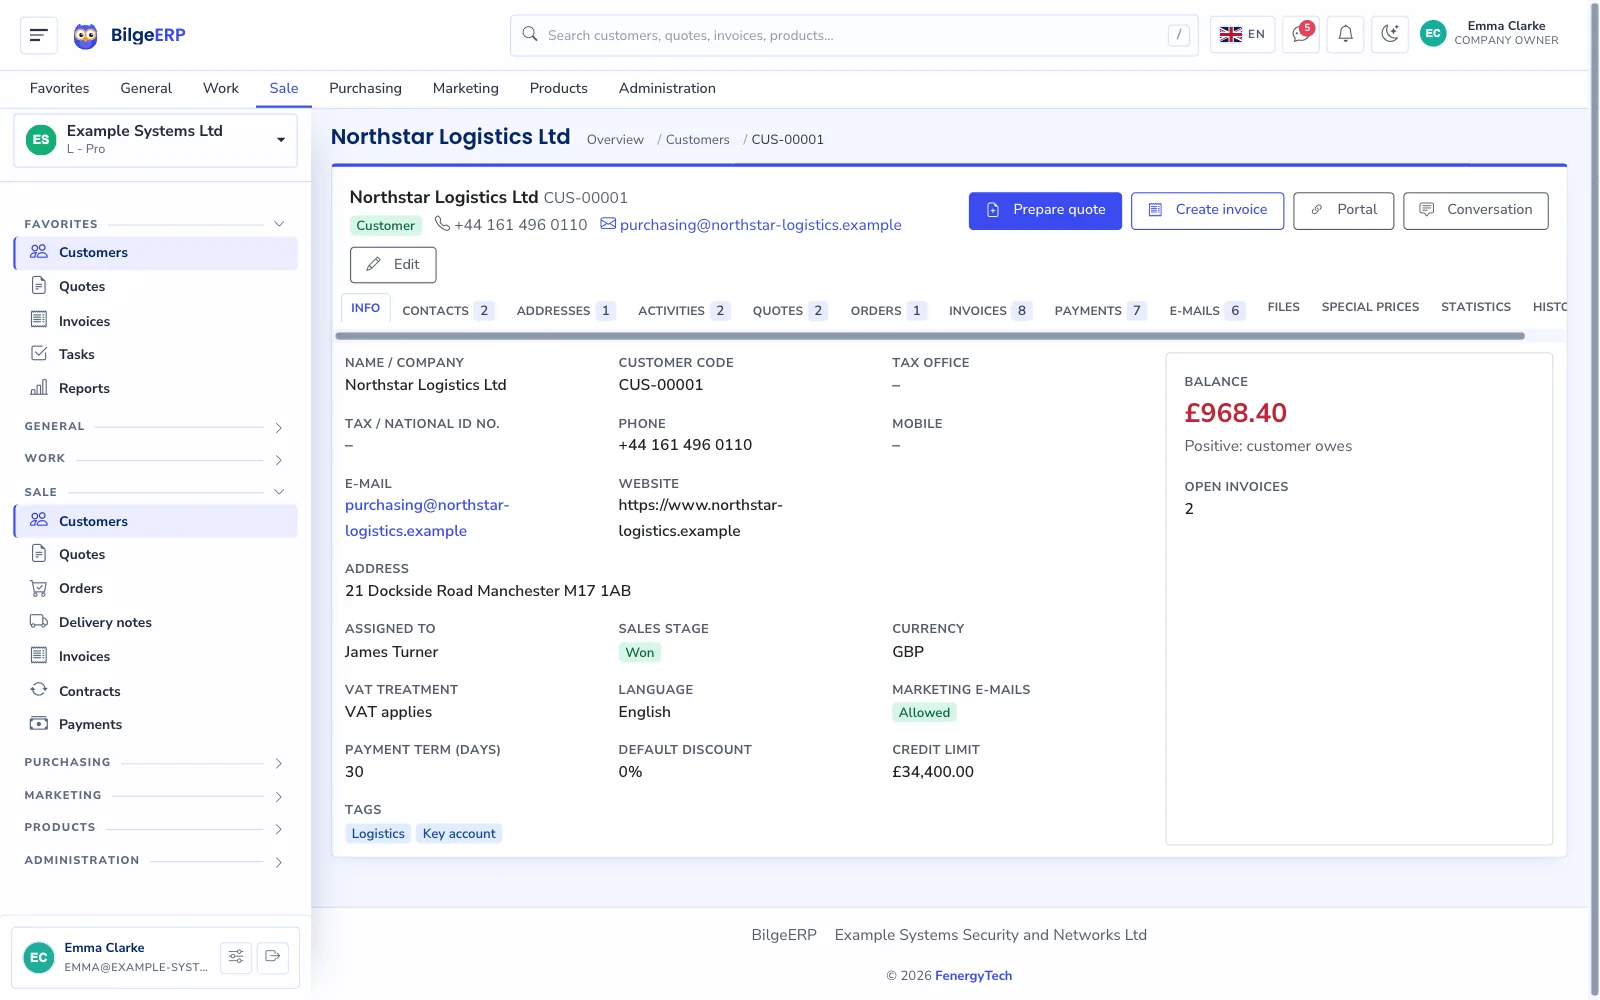Open user settings sliders icon

click(x=236, y=957)
